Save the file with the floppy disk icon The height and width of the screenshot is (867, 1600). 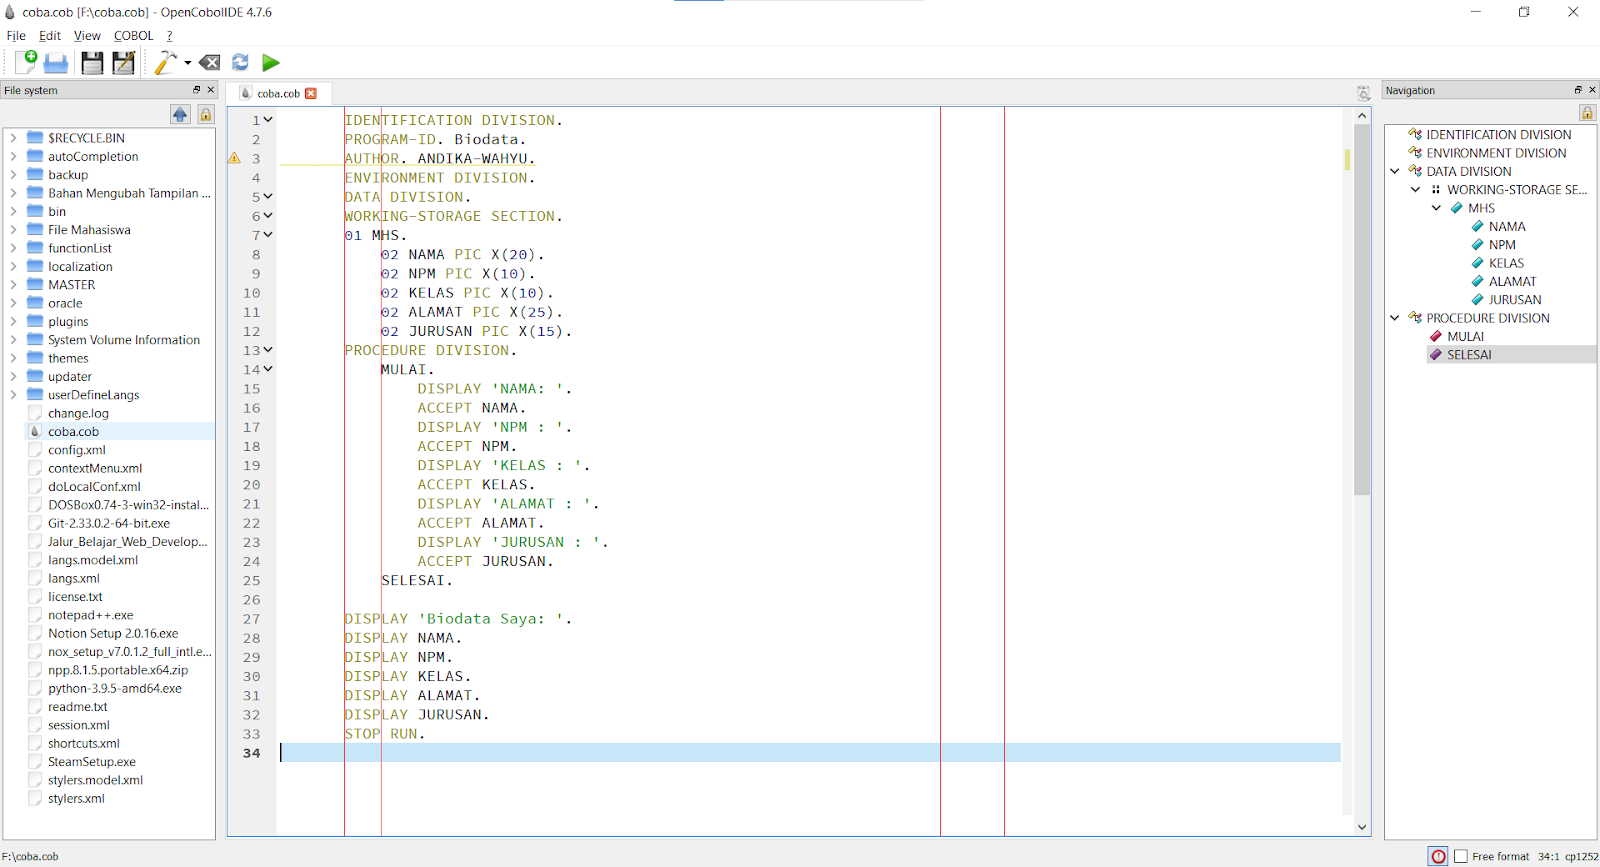tap(92, 63)
